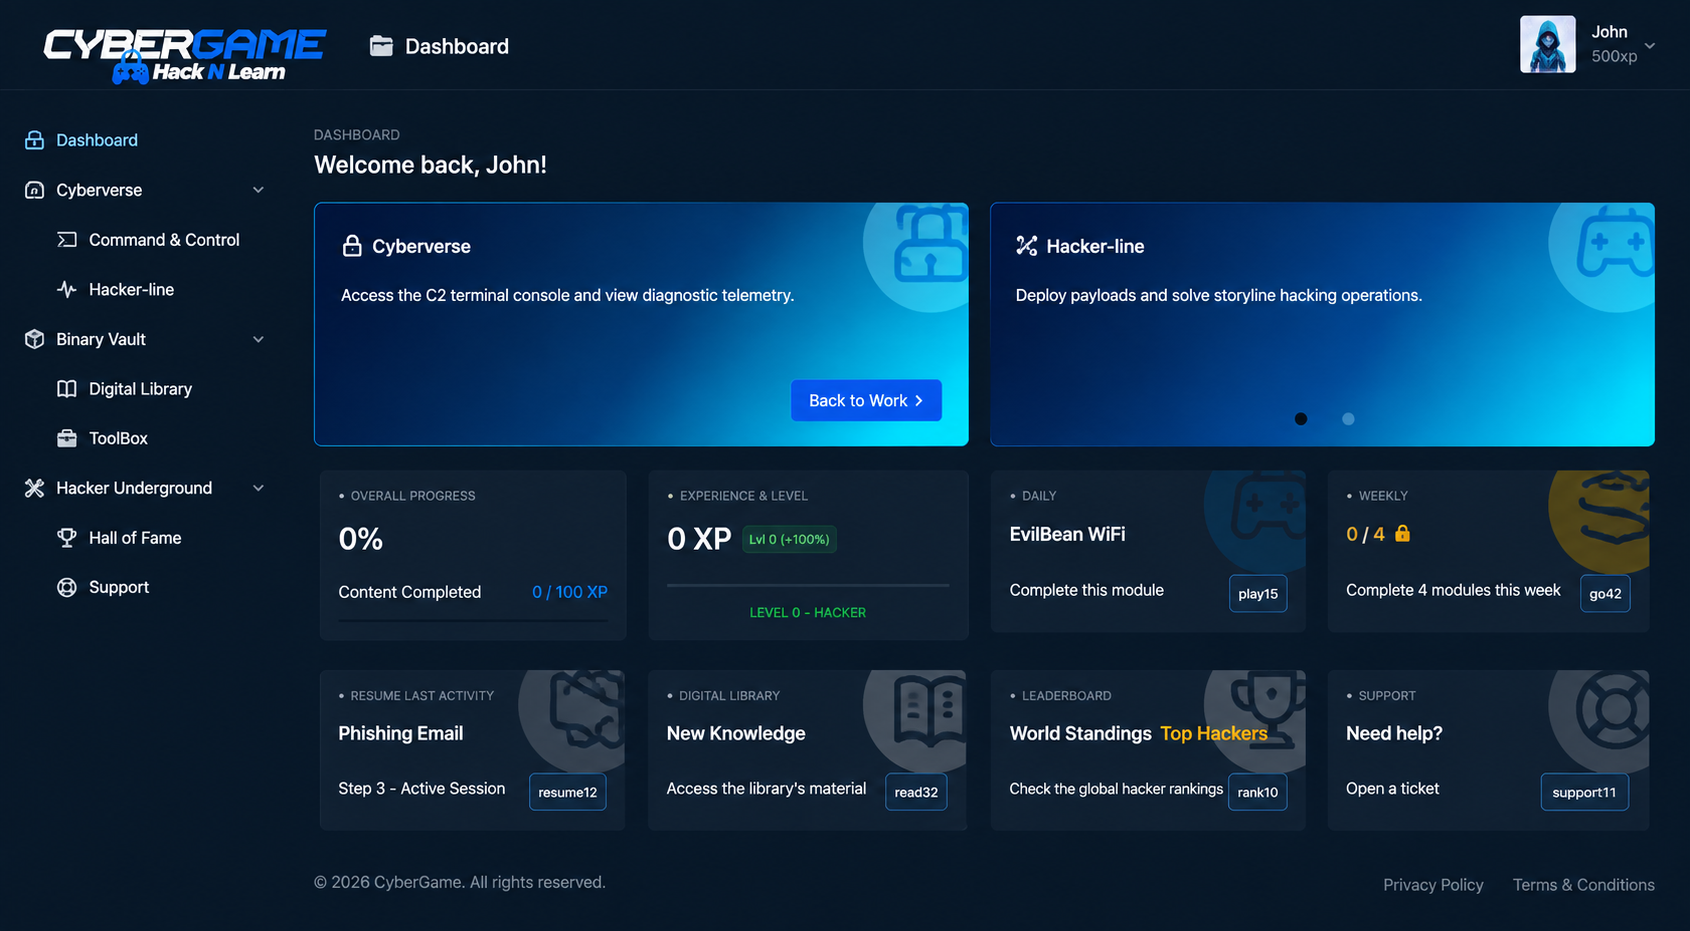The width and height of the screenshot is (1690, 931).
Task: Click the rank10 badge on Leaderboard card
Action: tap(1258, 792)
